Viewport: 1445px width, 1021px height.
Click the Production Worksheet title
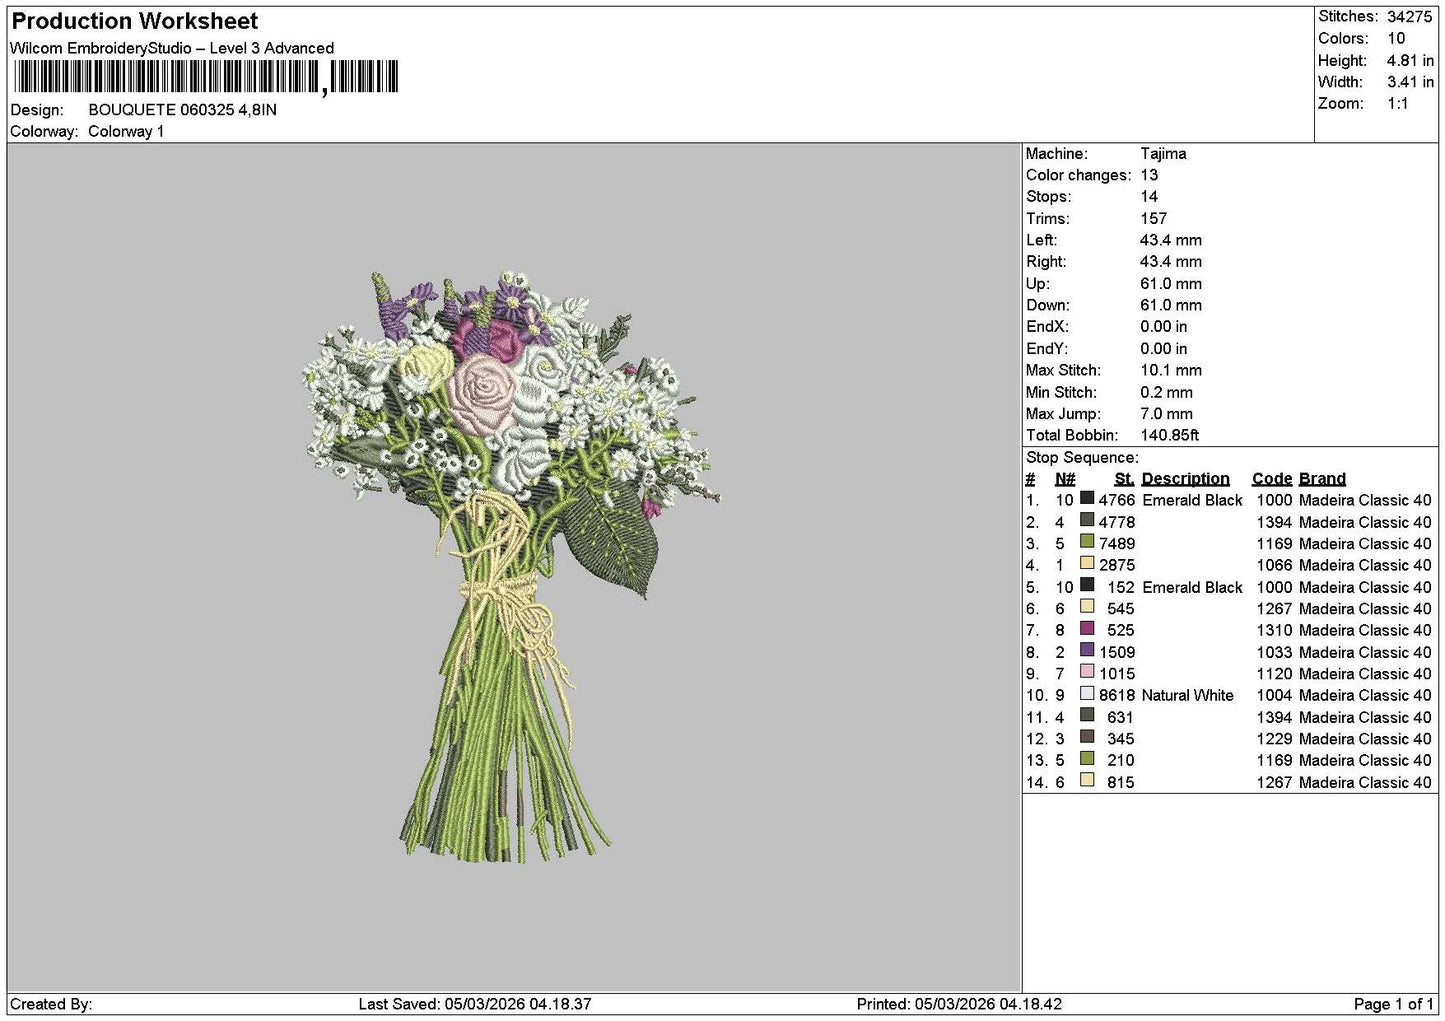pyautogui.click(x=134, y=21)
